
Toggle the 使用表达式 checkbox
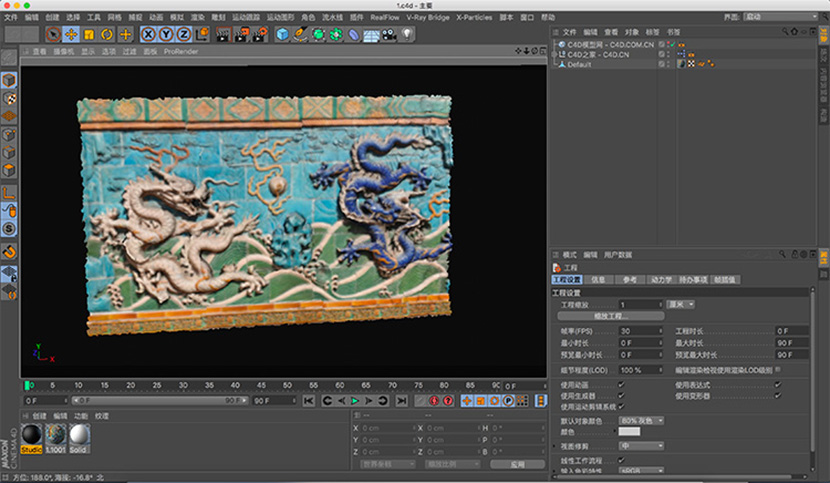pos(778,385)
